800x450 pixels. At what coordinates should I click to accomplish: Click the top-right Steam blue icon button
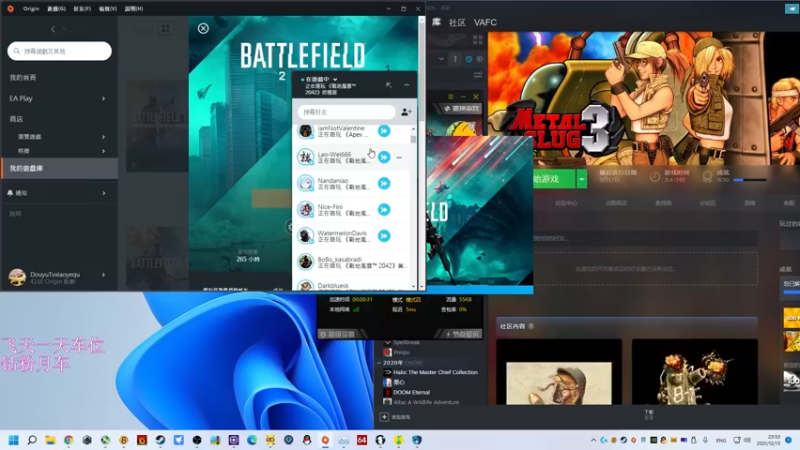[792, 9]
